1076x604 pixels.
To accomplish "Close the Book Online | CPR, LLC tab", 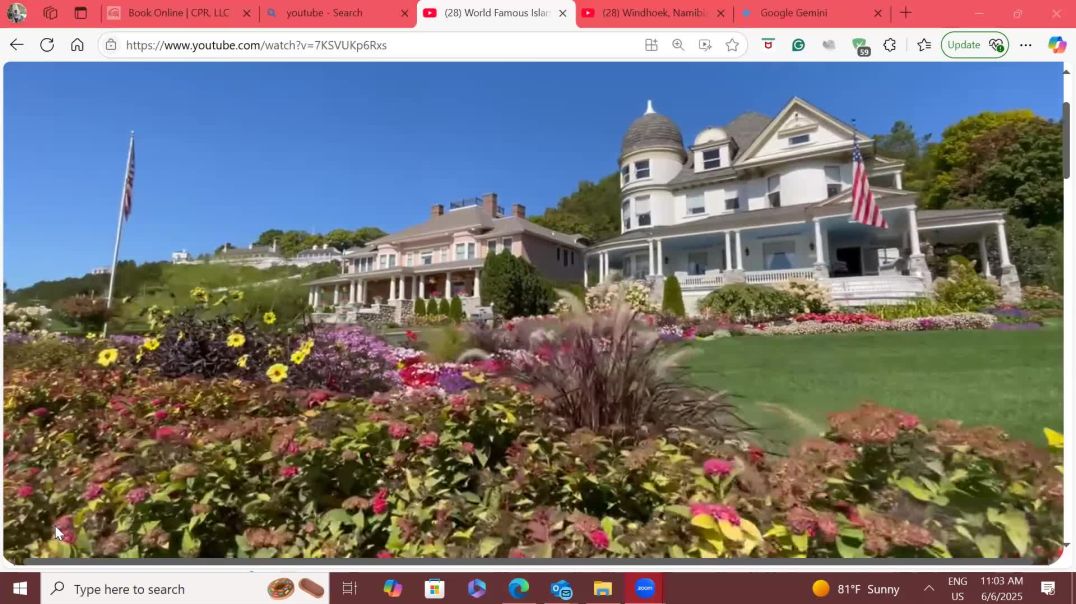I will point(247,13).
